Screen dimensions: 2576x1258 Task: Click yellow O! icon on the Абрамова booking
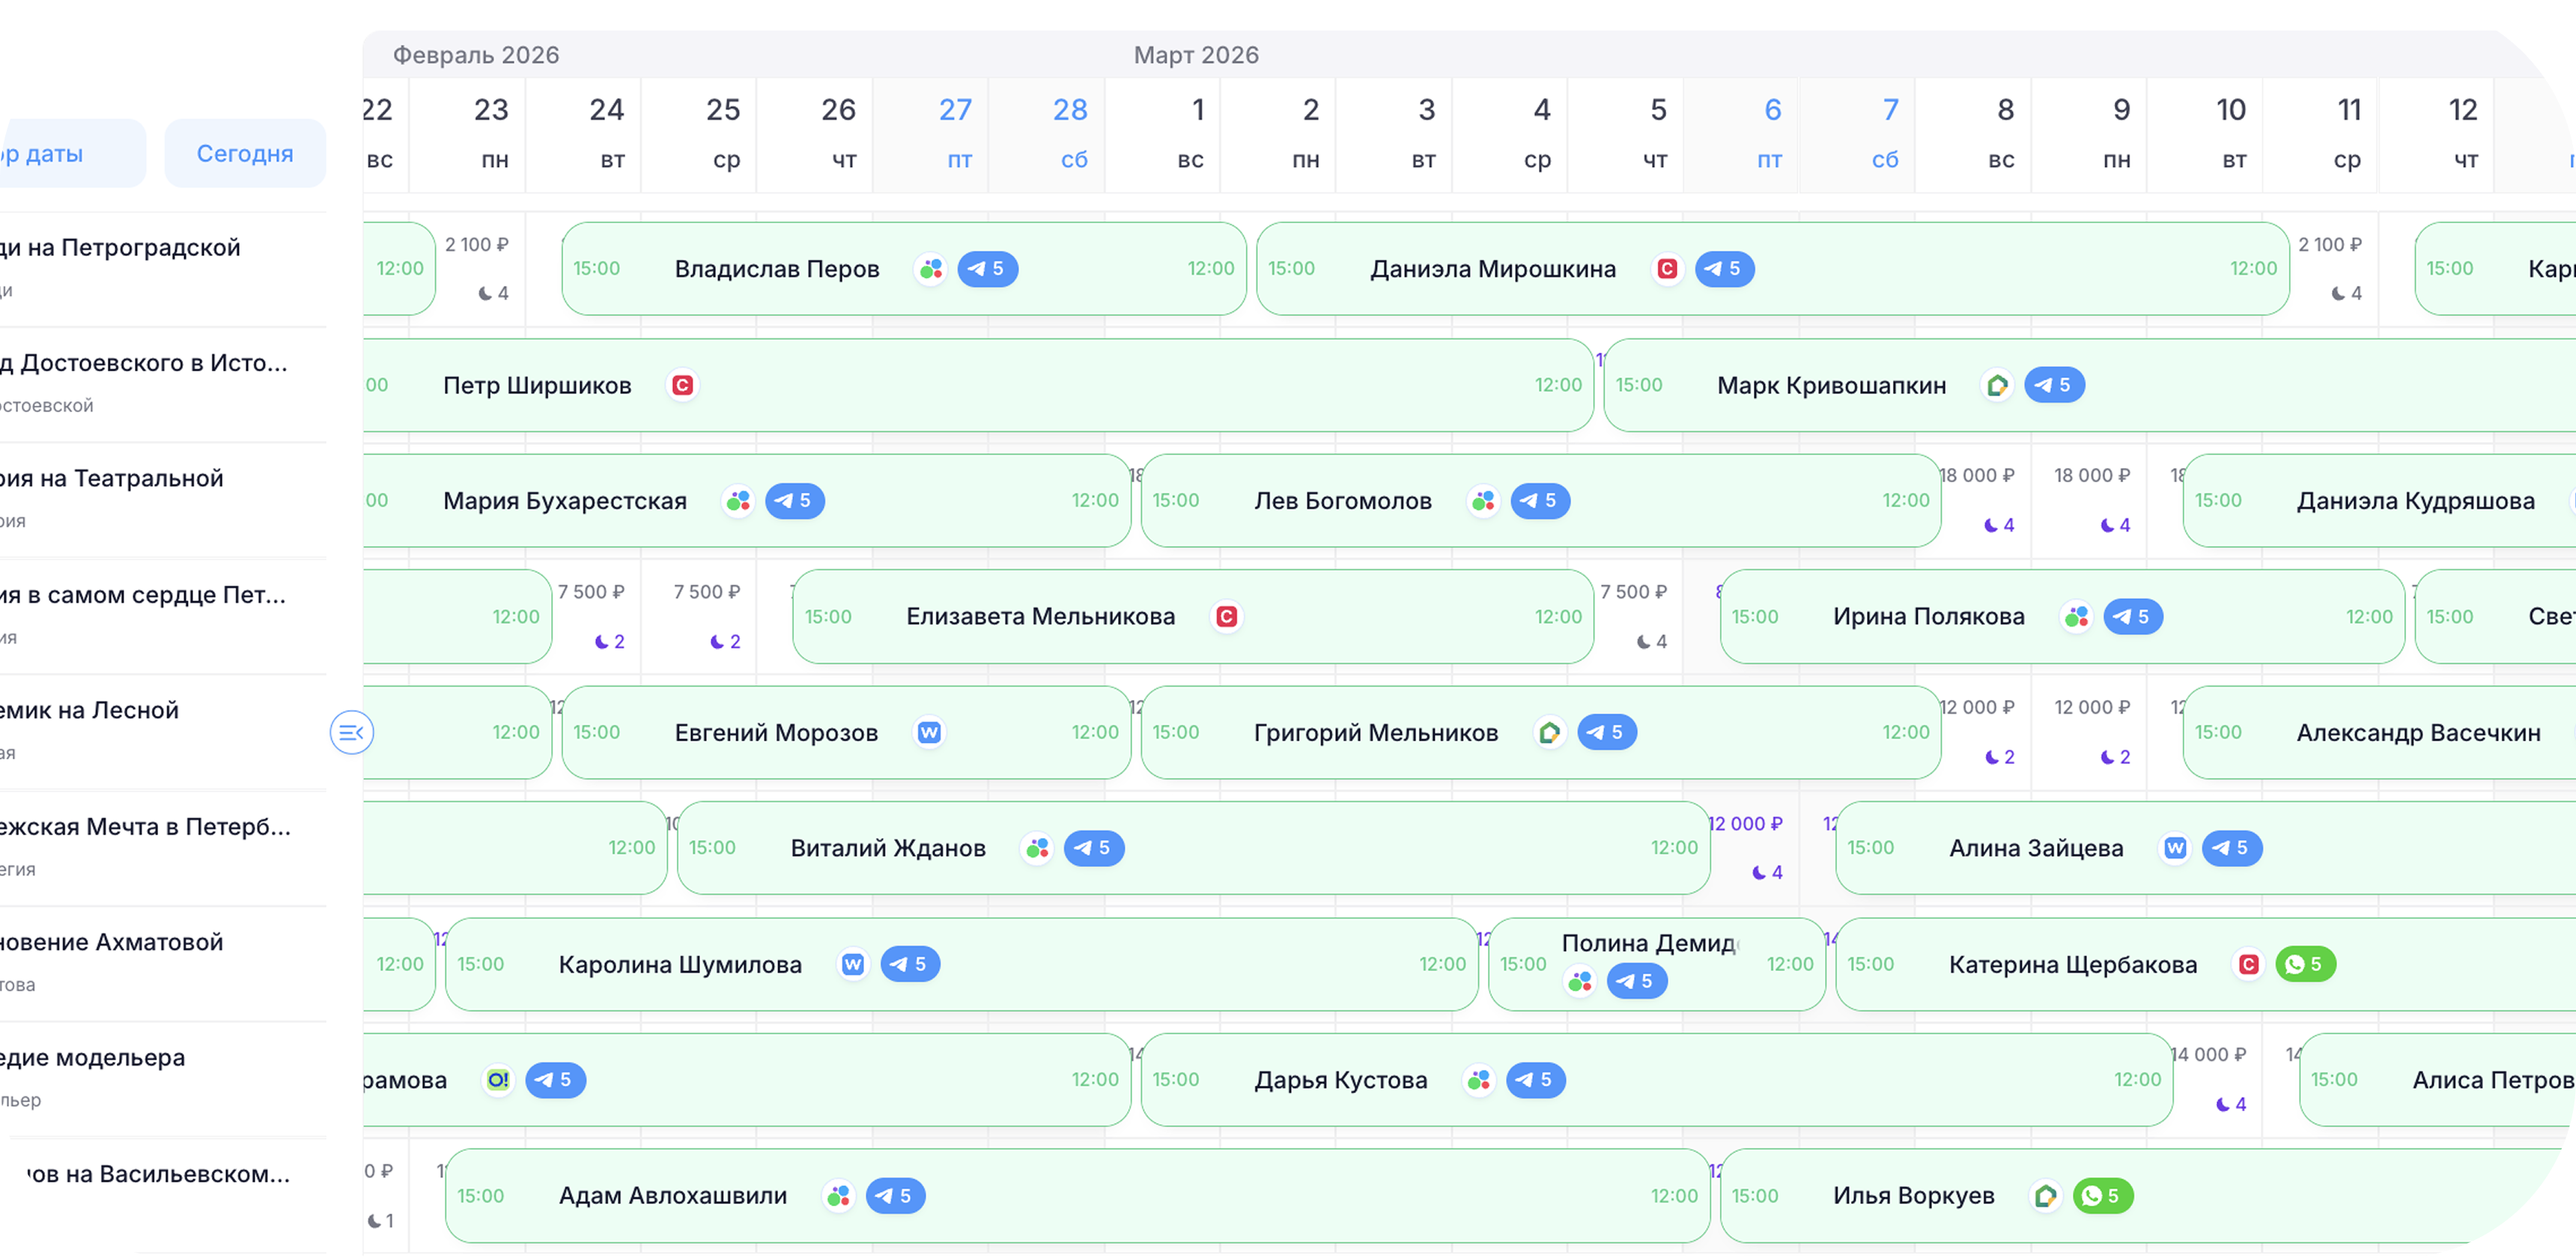click(x=497, y=1080)
